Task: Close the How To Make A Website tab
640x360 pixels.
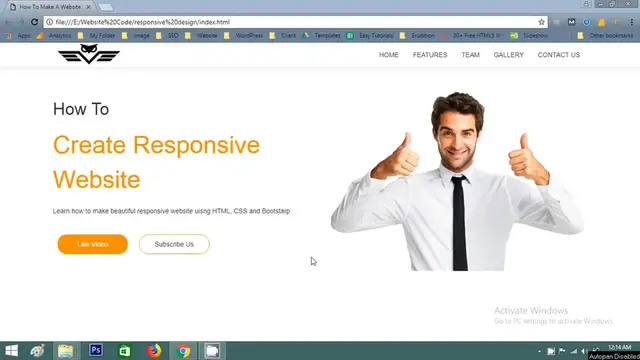Action: click(88, 7)
